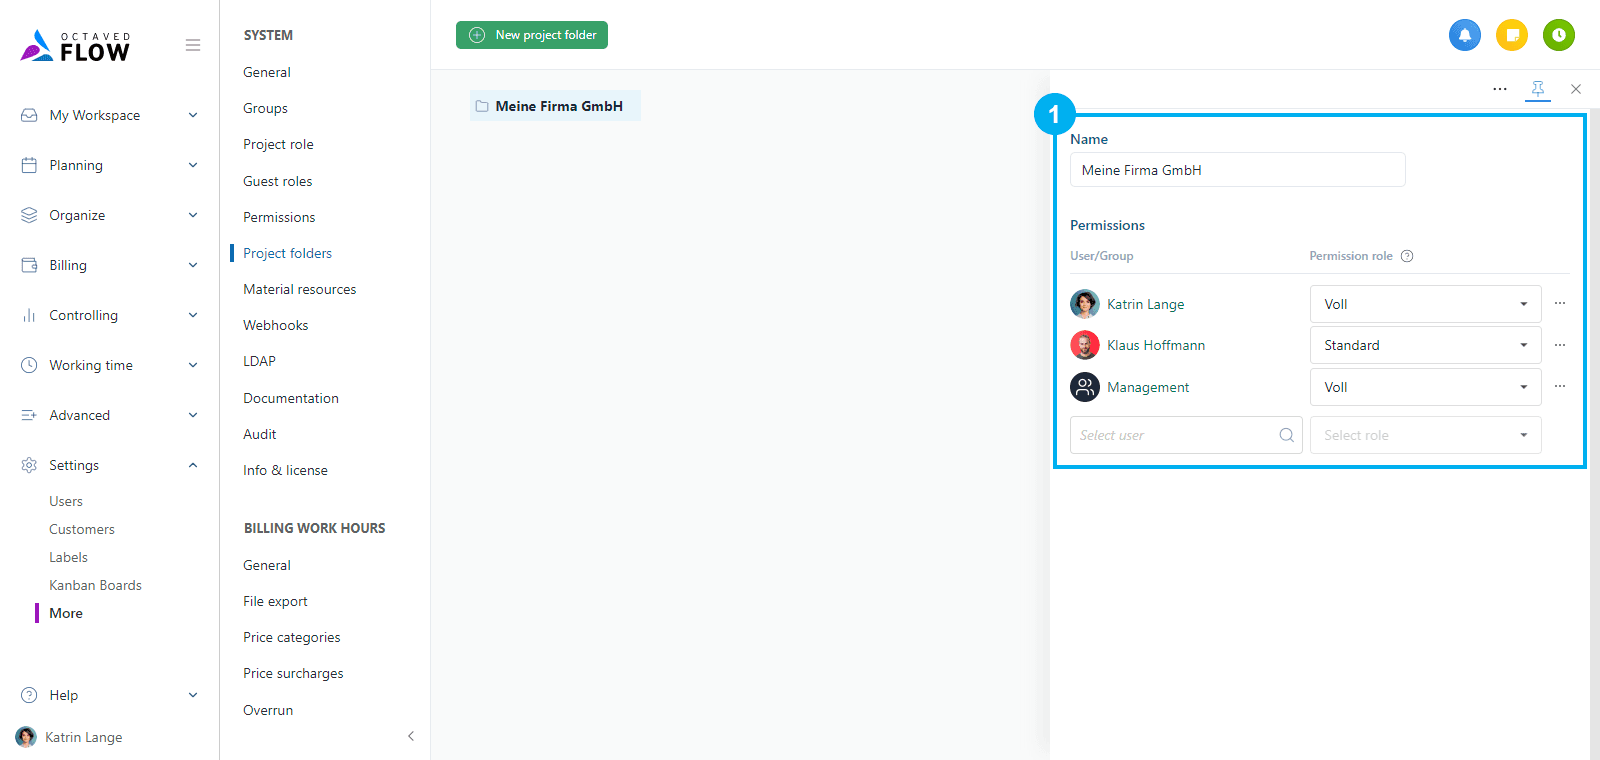This screenshot has width=1600, height=760.
Task: Open the panel's three-dot options menu
Action: click(1499, 89)
